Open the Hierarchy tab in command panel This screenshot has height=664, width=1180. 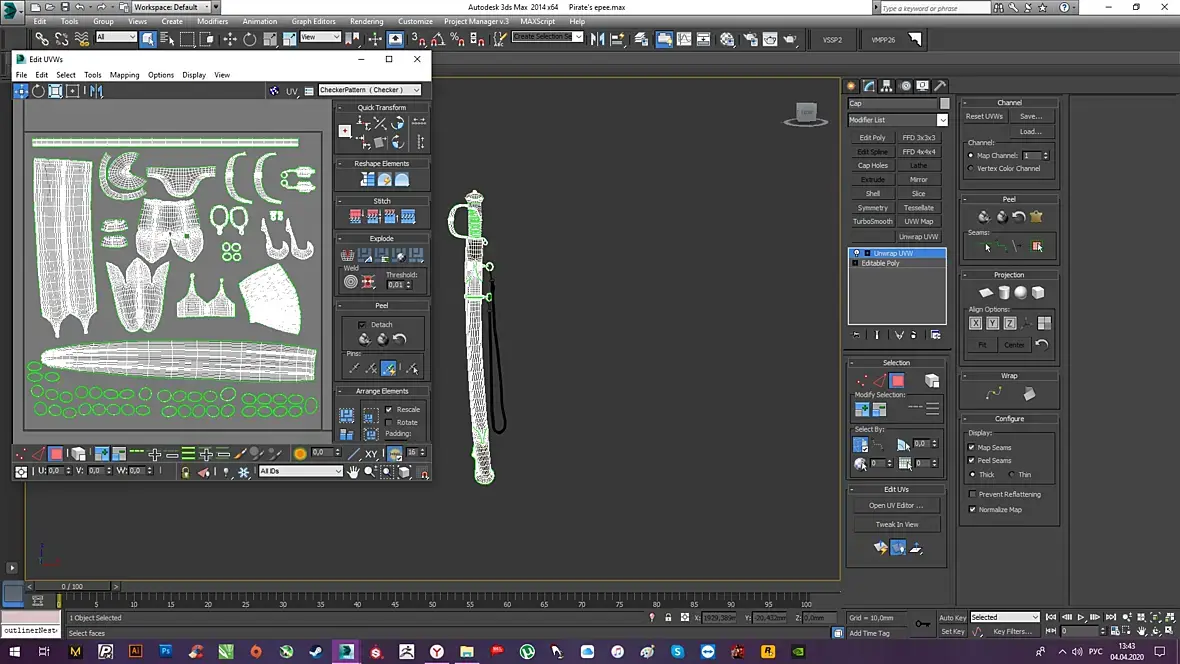click(887, 86)
